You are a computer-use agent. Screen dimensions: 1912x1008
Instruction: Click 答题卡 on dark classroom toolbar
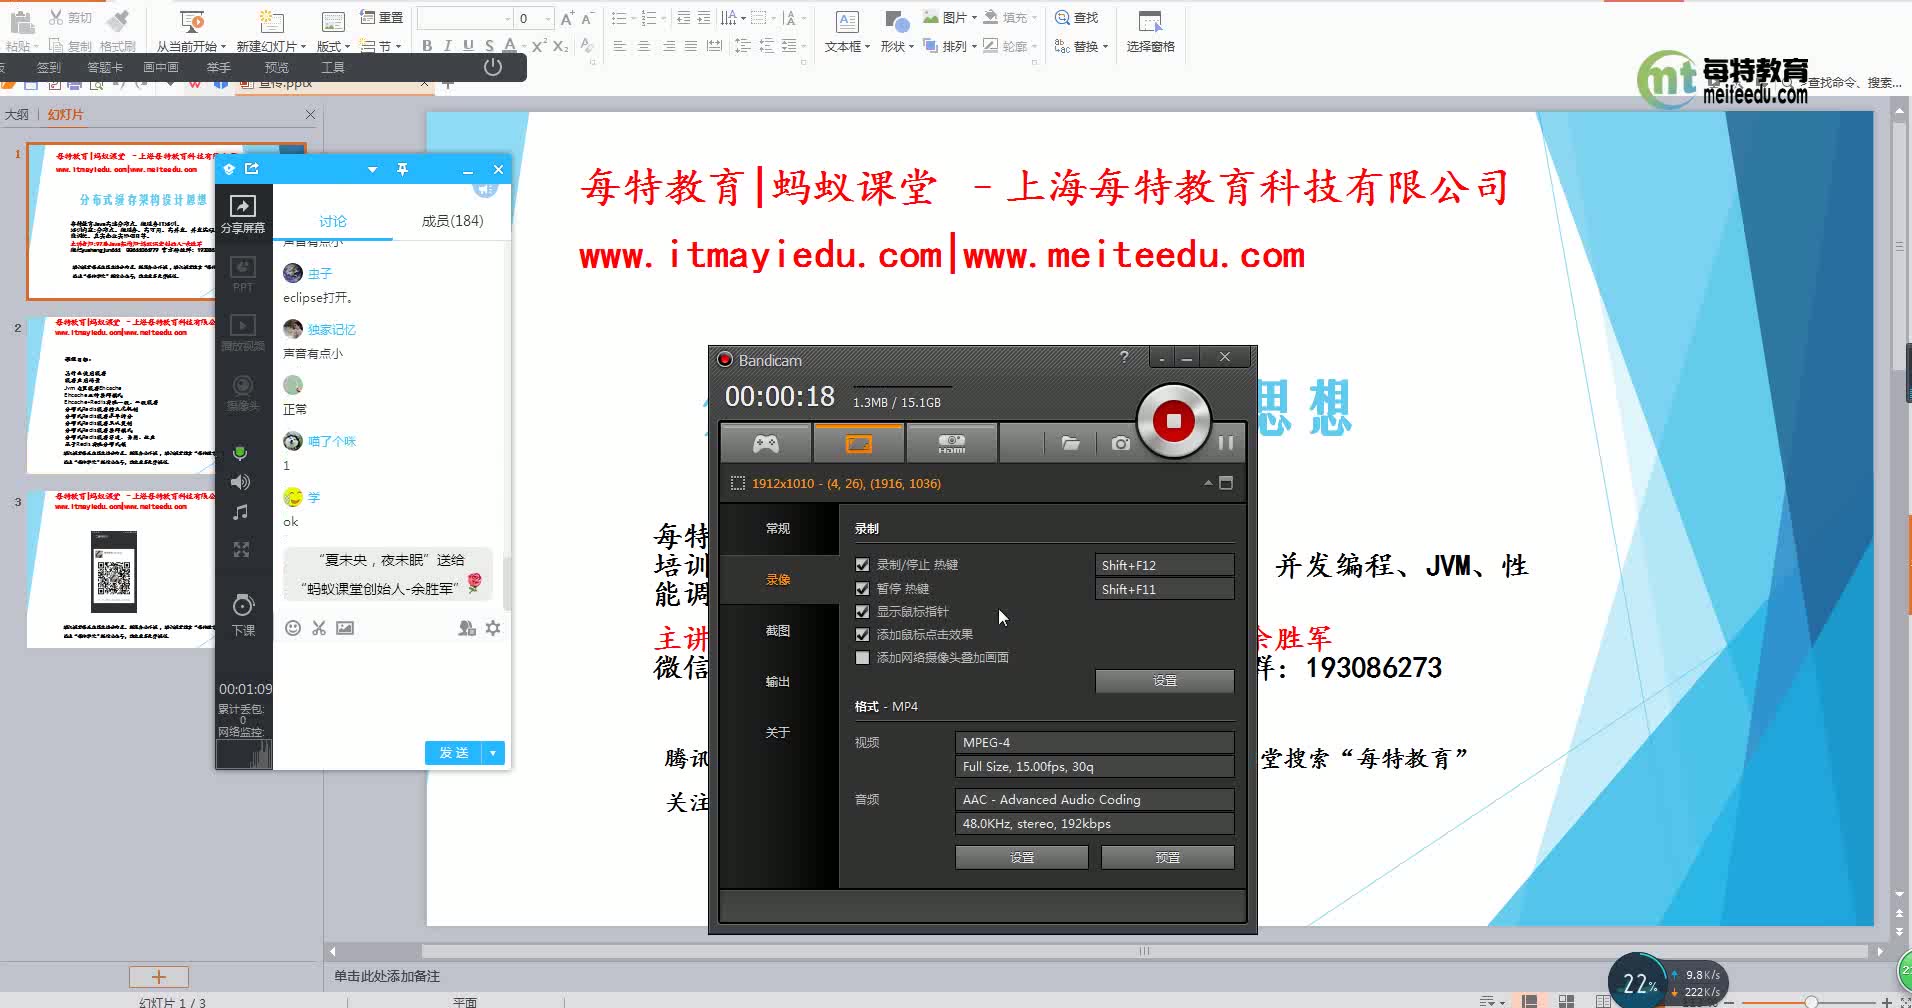(105, 68)
